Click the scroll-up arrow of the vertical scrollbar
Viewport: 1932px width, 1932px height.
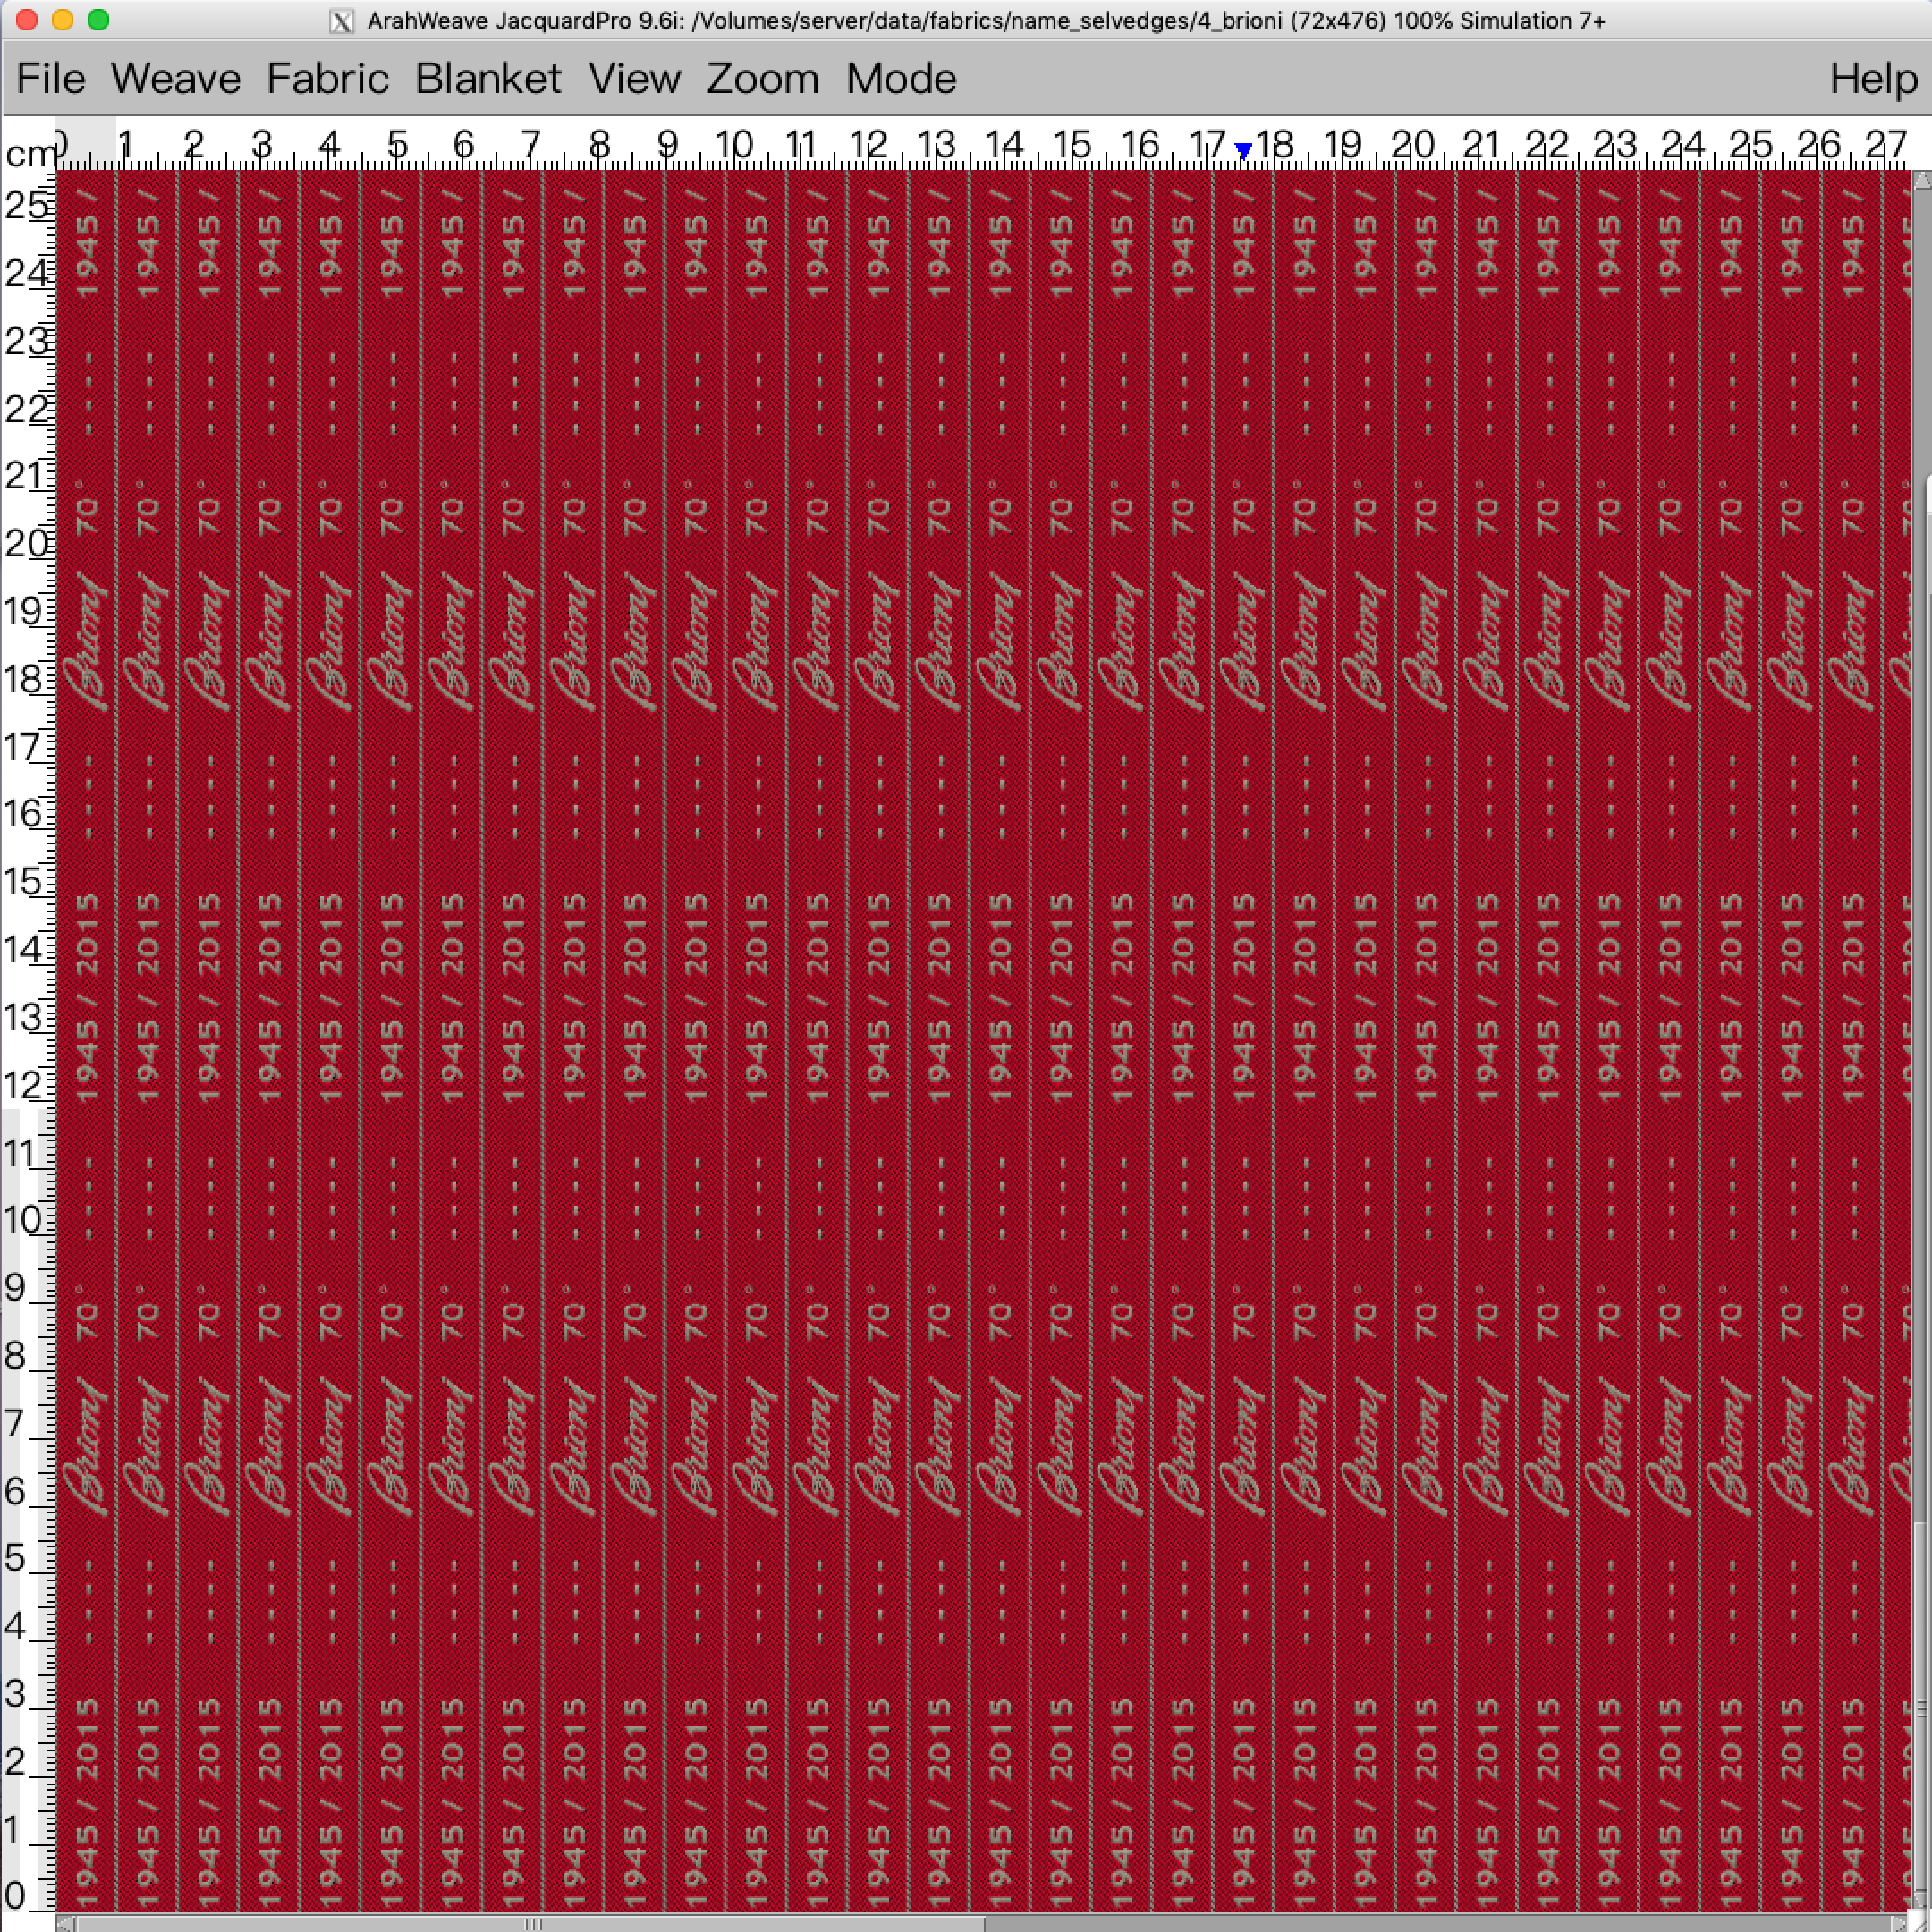tap(1922, 180)
